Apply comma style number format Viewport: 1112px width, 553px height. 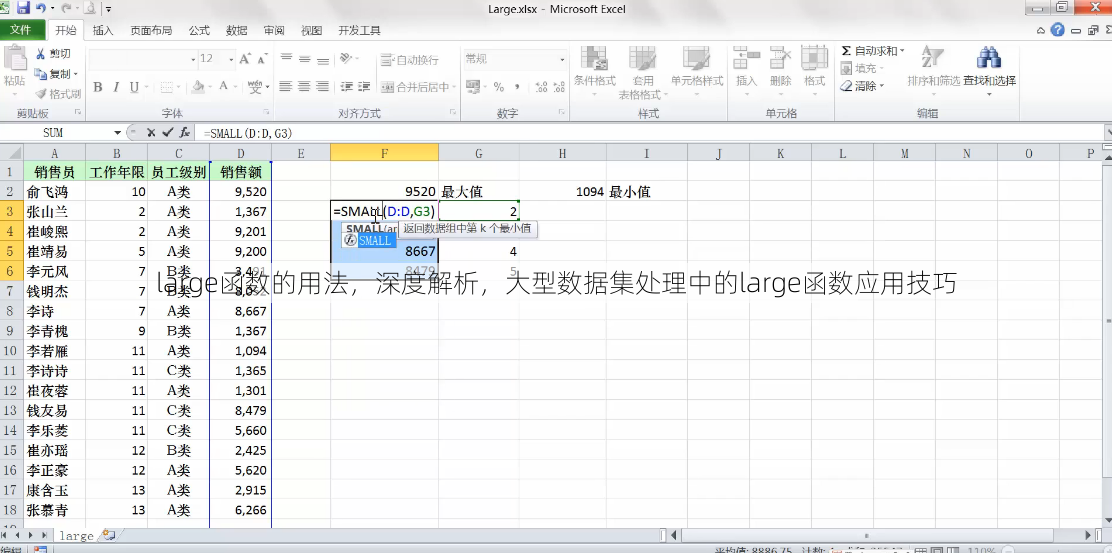point(516,87)
